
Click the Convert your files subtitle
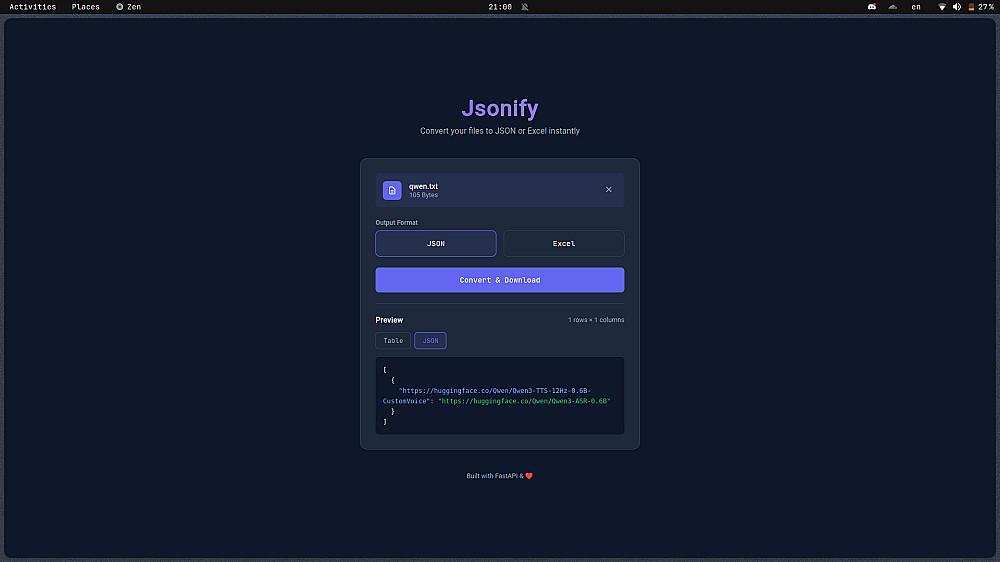(500, 131)
